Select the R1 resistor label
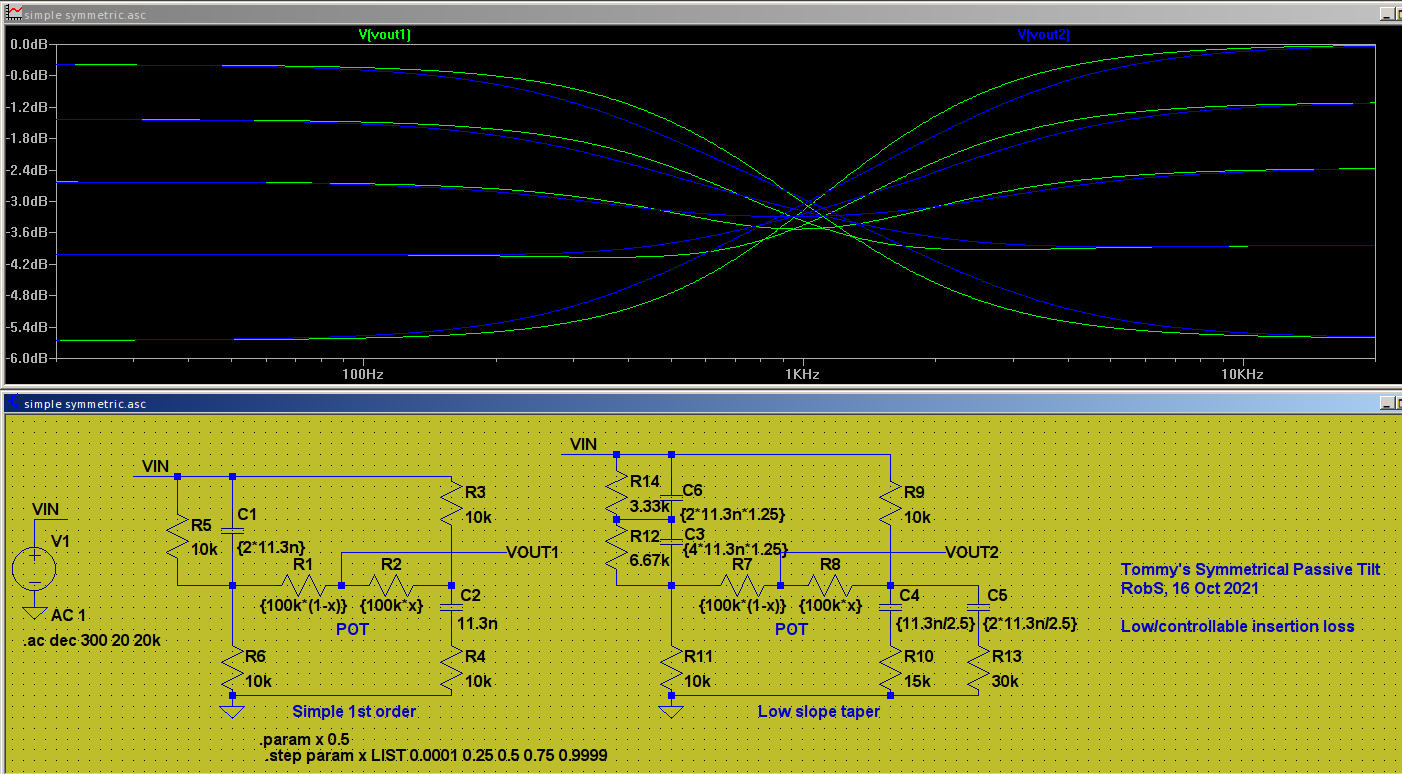Screen dimensions: 1402x774 click(302, 565)
